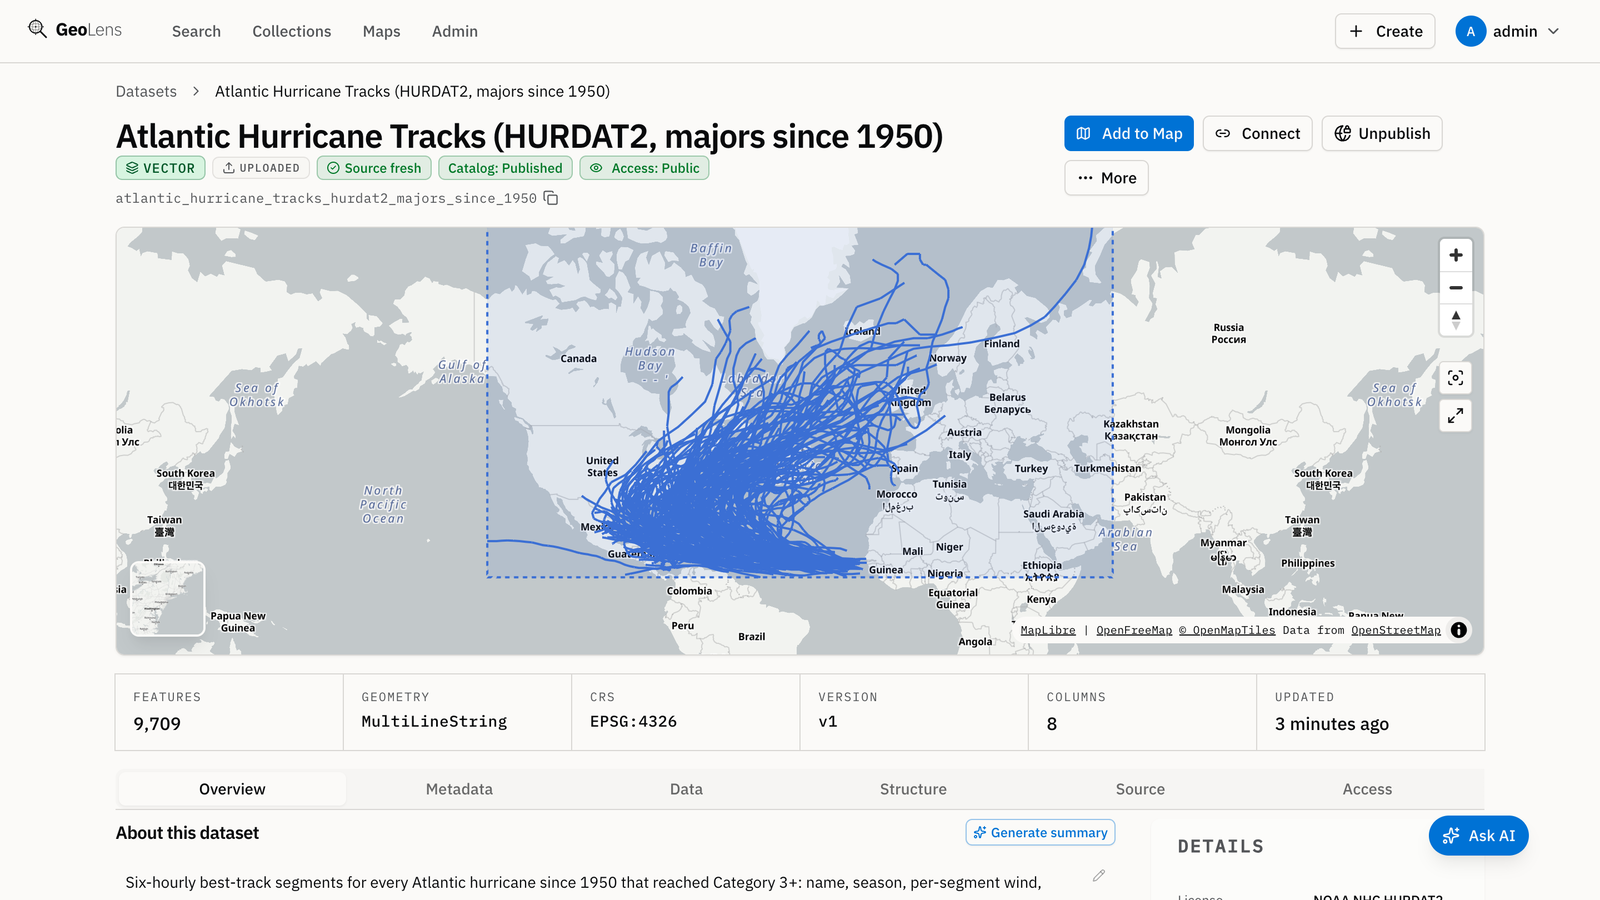Click the admin avatar circle
The width and height of the screenshot is (1600, 900).
1470,31
